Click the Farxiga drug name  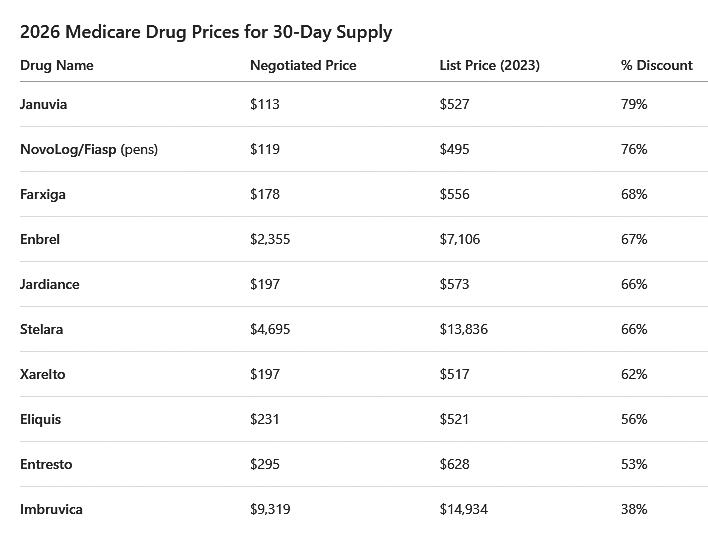(43, 194)
